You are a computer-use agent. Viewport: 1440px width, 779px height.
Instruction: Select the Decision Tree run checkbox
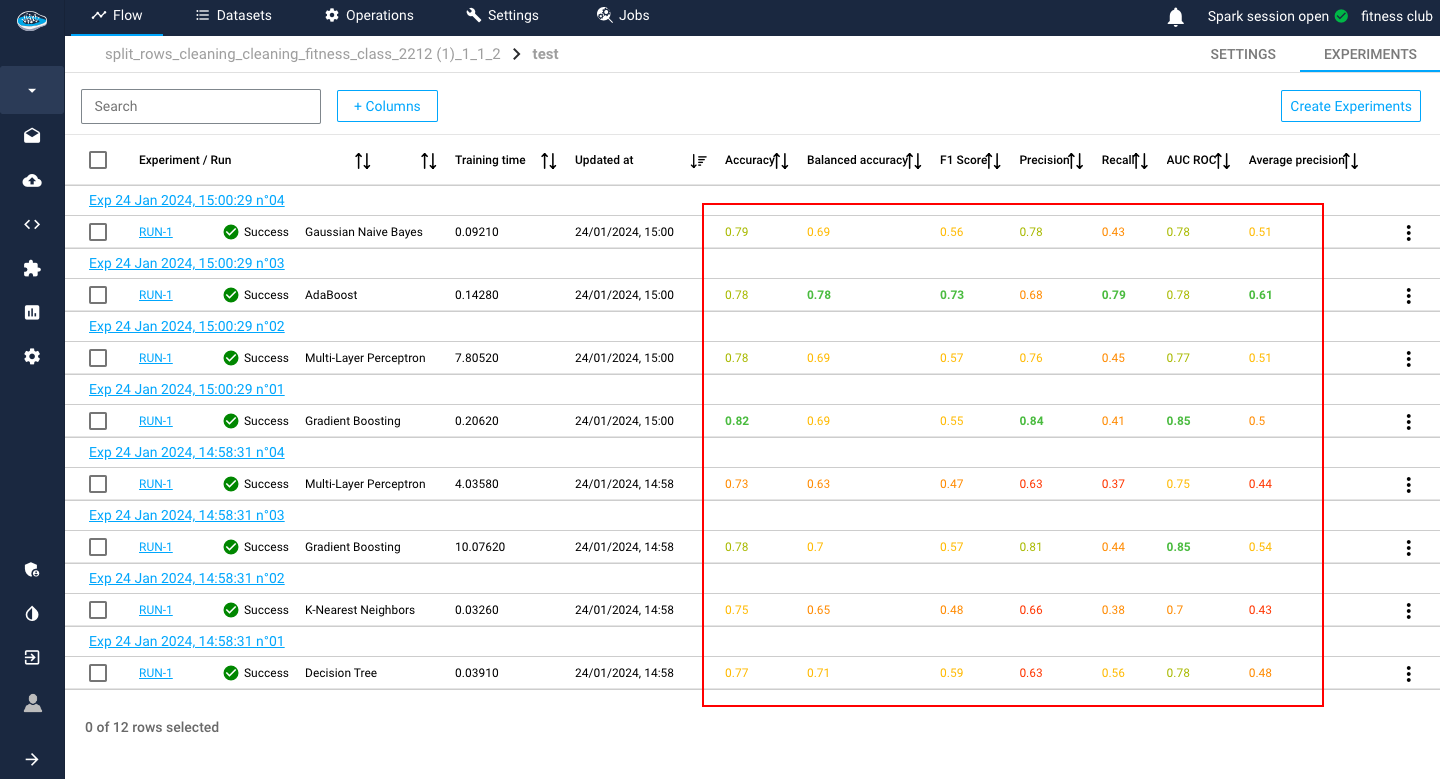point(98,673)
